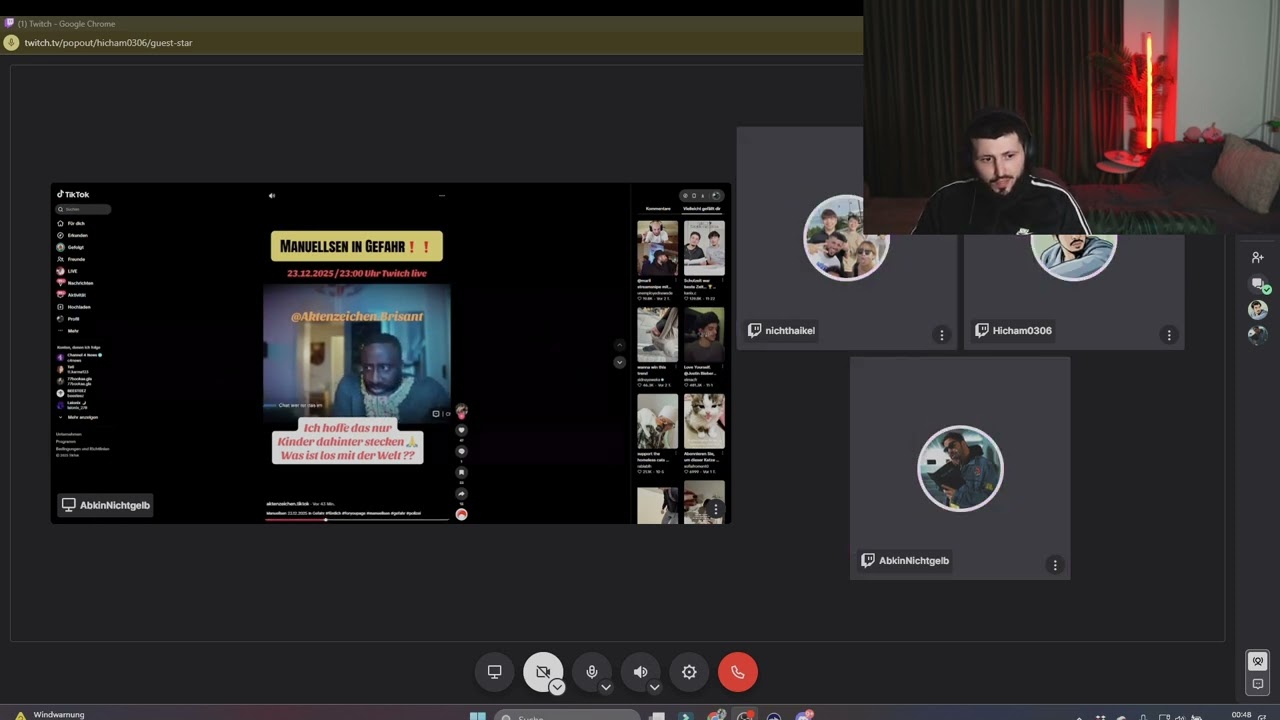The height and width of the screenshot is (720, 1280).
Task: Open the TikTok video comments bubble
Action: click(x=461, y=451)
